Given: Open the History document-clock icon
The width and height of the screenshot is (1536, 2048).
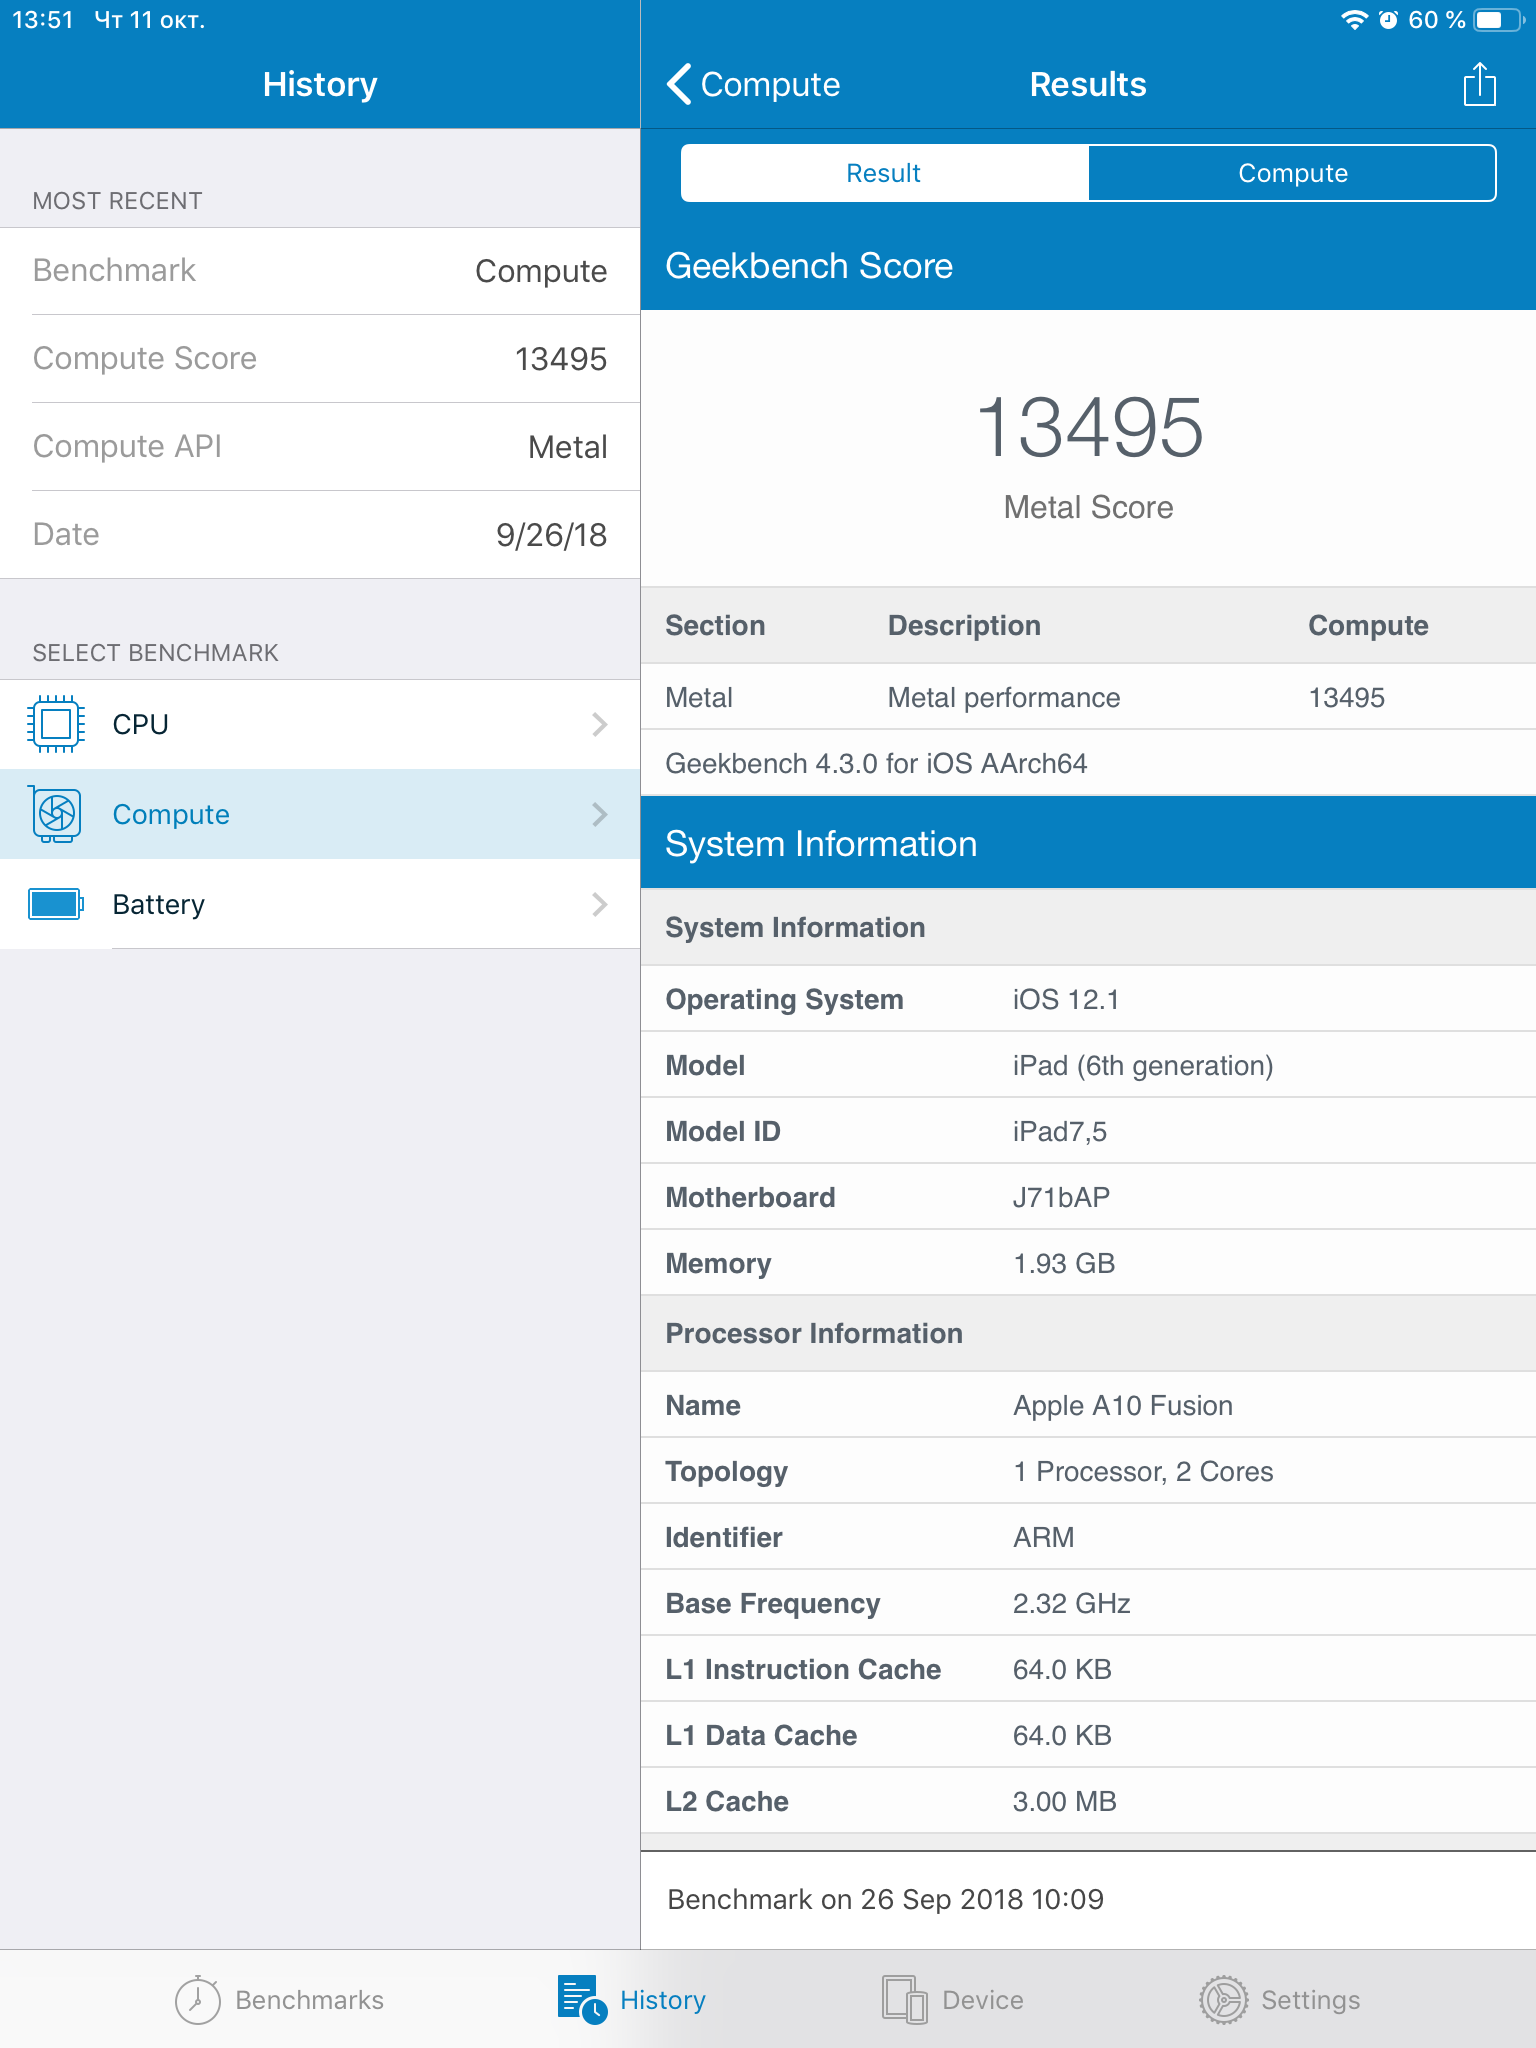Looking at the screenshot, I should tap(582, 1999).
